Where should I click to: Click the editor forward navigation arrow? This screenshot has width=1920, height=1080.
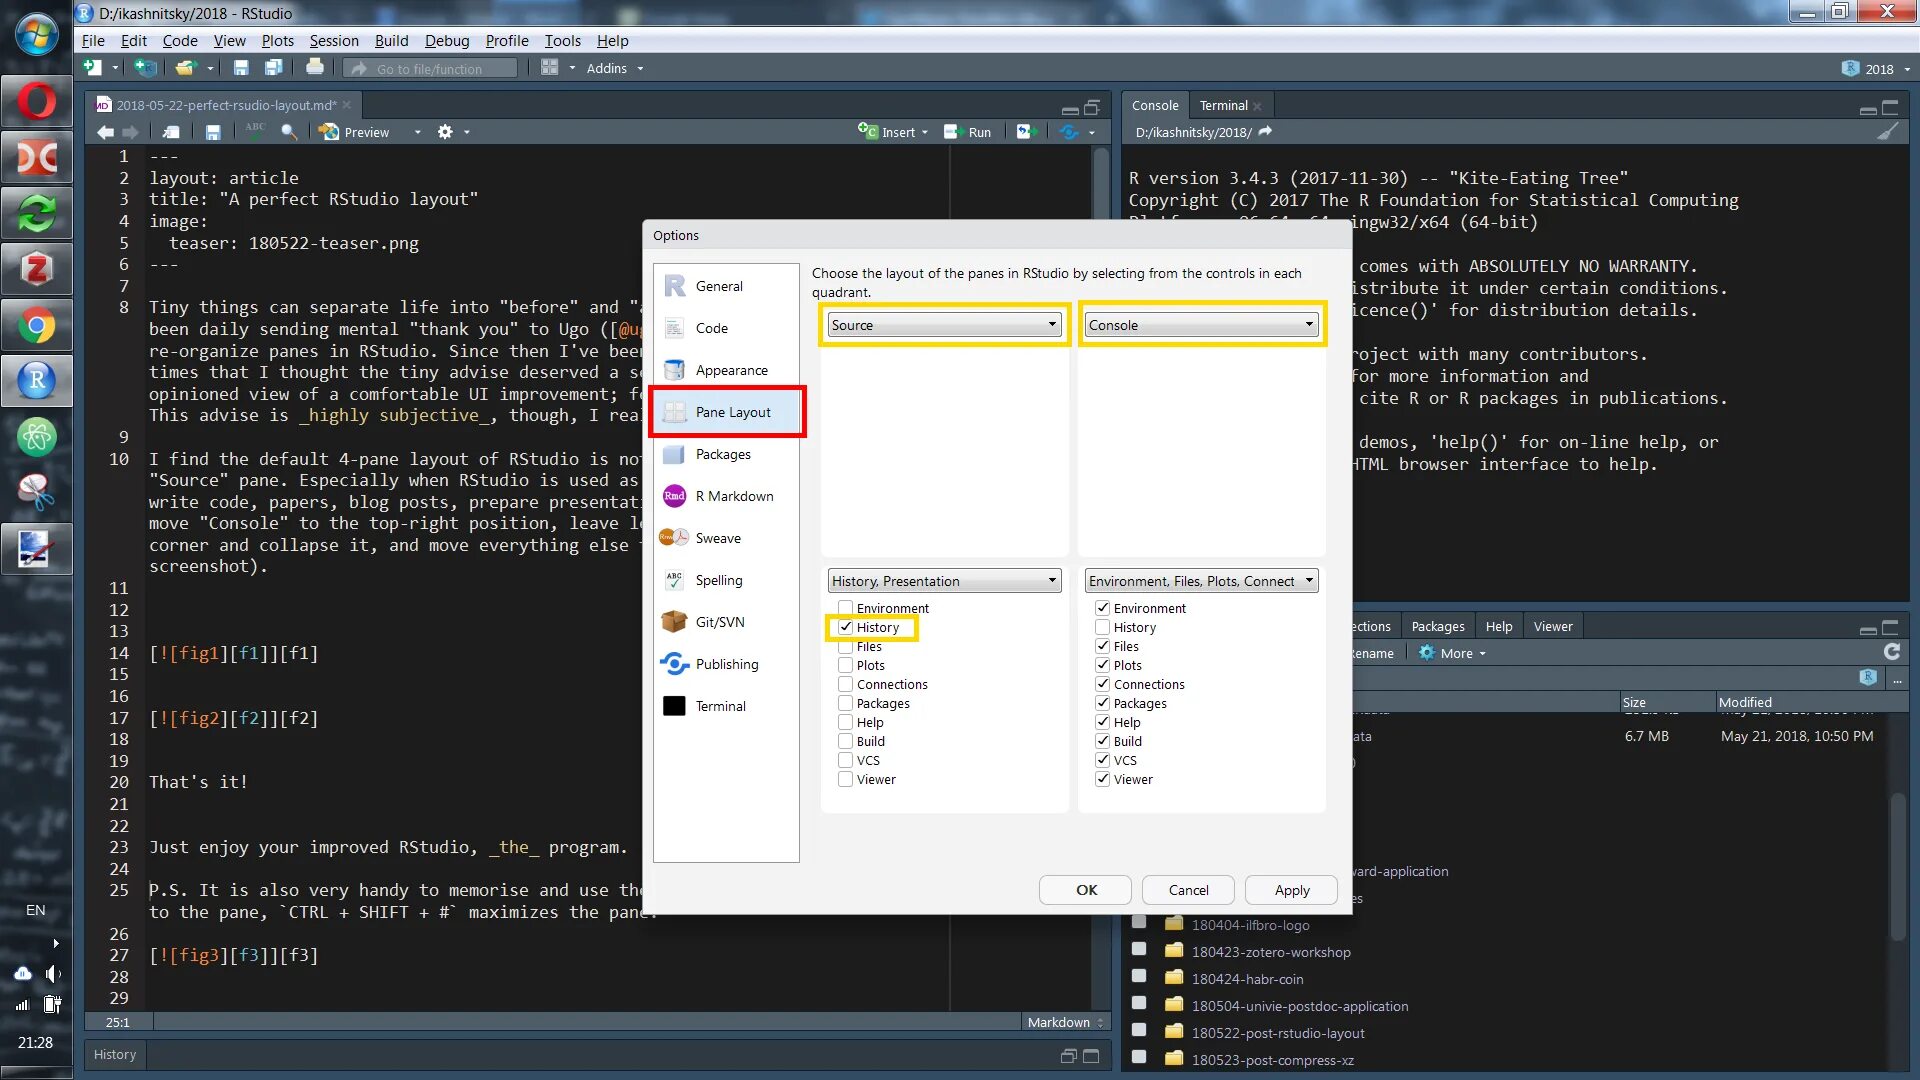coord(130,132)
